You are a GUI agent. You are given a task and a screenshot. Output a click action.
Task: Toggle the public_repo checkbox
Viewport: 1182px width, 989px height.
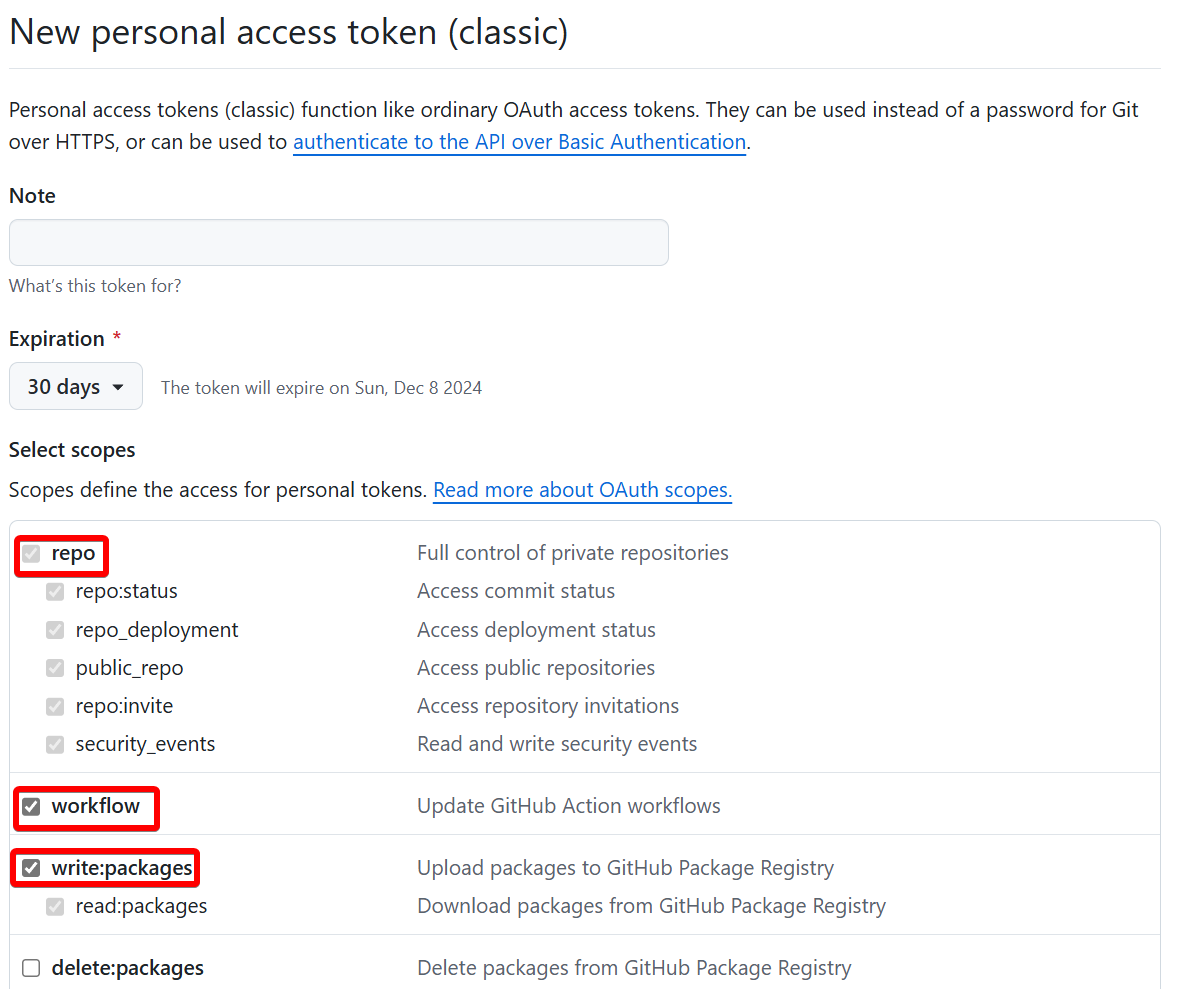[x=55, y=668]
